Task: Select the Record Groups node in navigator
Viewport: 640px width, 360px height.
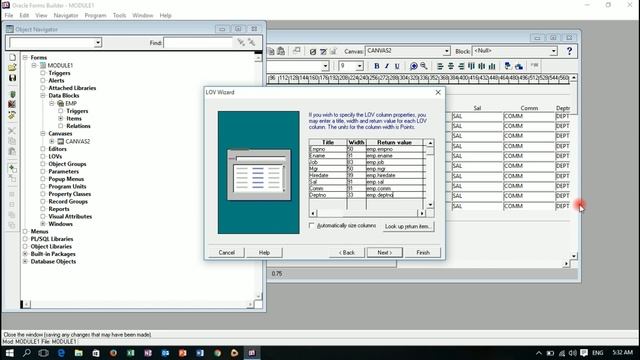Action: tap(68, 202)
